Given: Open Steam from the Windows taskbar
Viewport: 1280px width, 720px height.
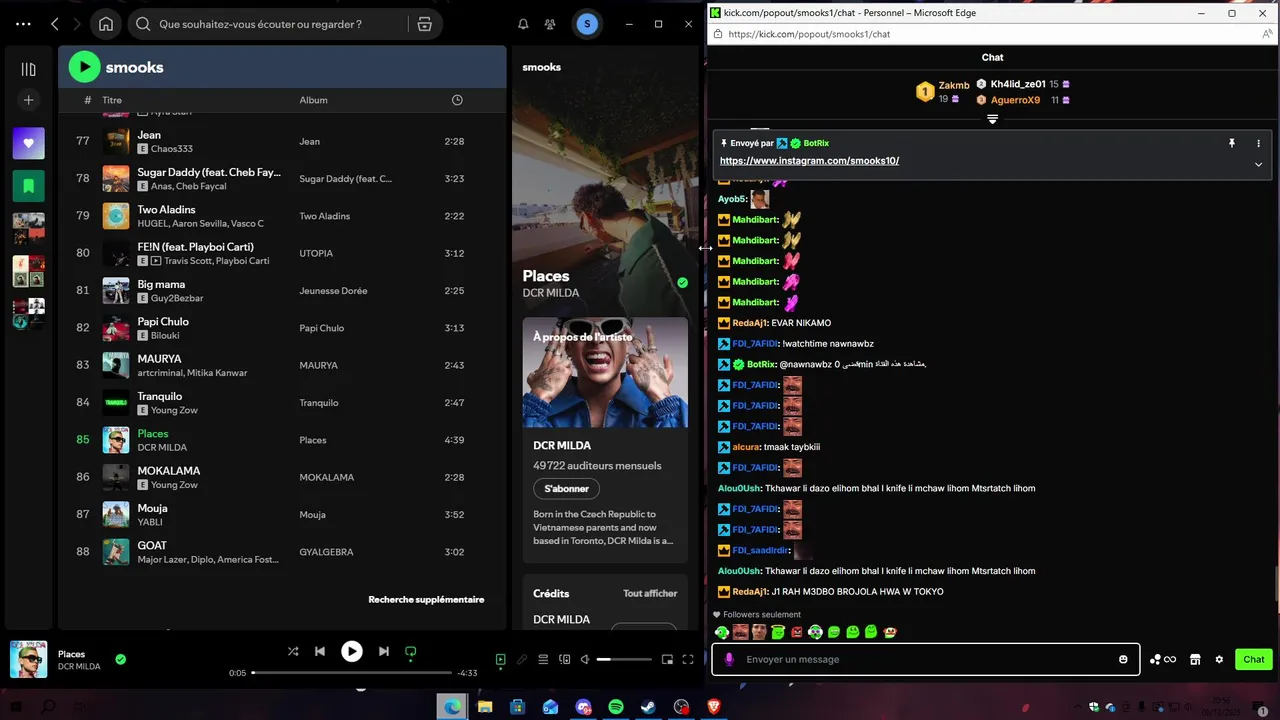Looking at the screenshot, I should tap(648, 707).
